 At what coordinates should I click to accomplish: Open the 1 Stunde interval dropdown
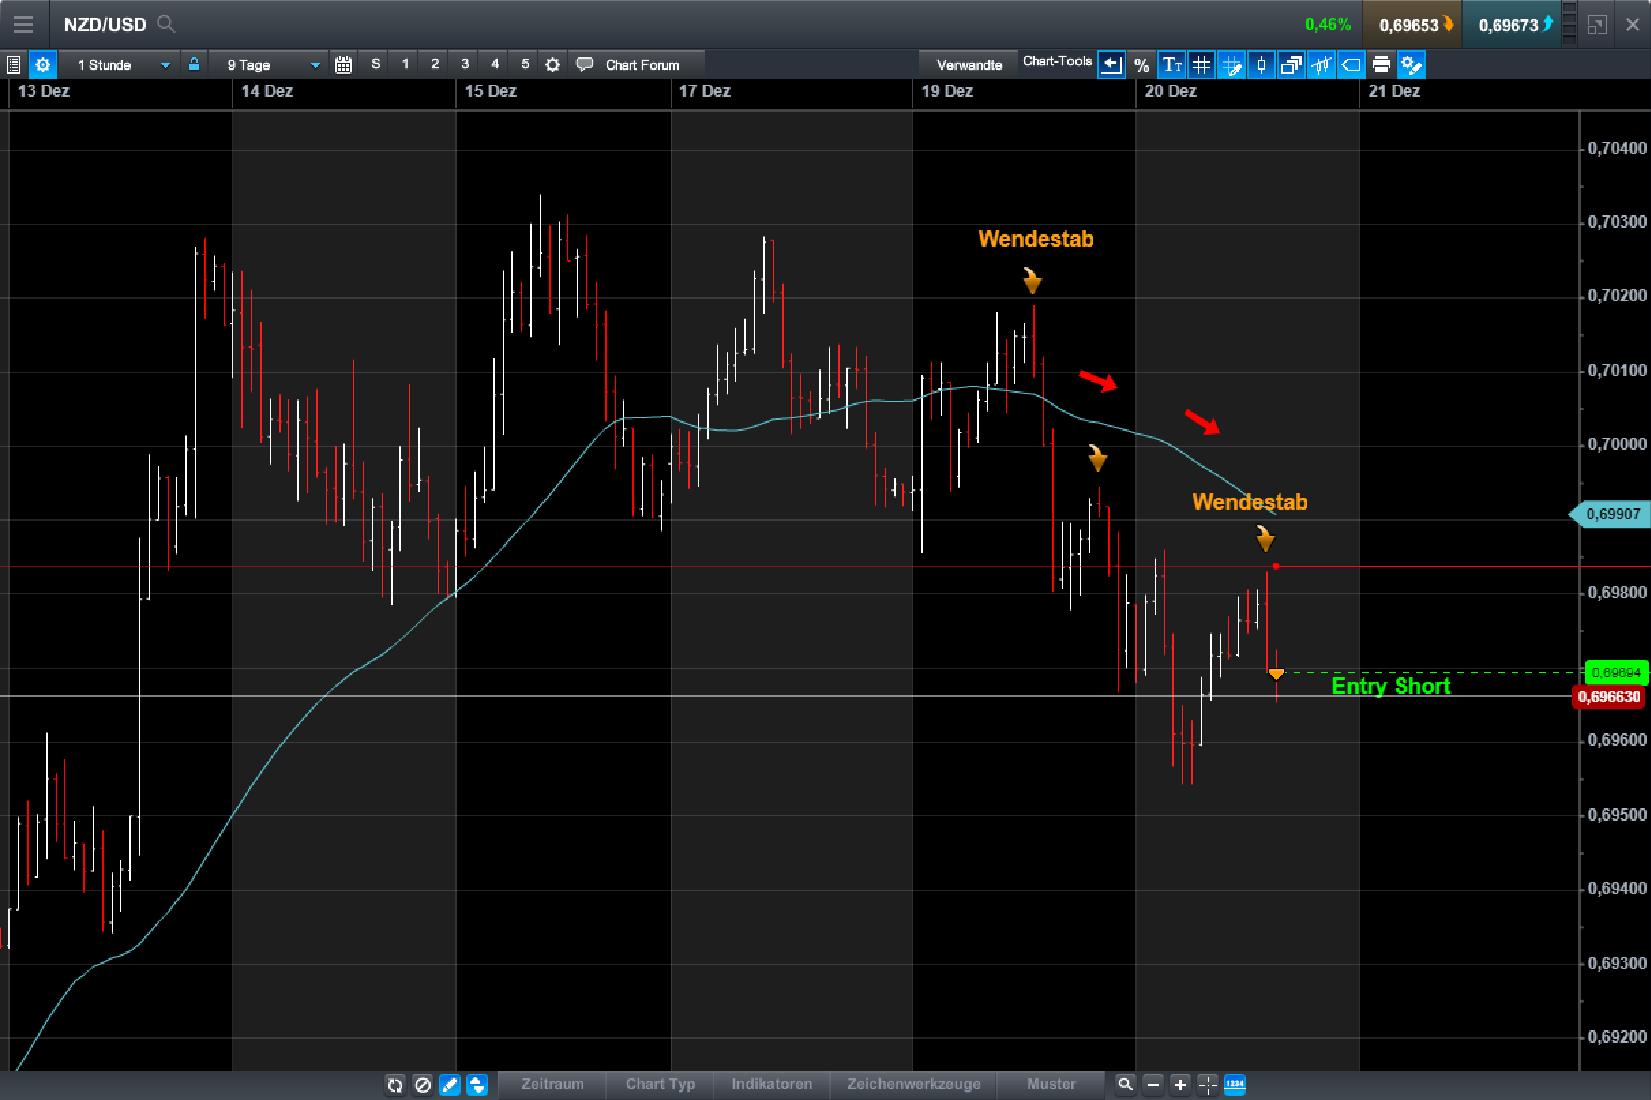(120, 64)
